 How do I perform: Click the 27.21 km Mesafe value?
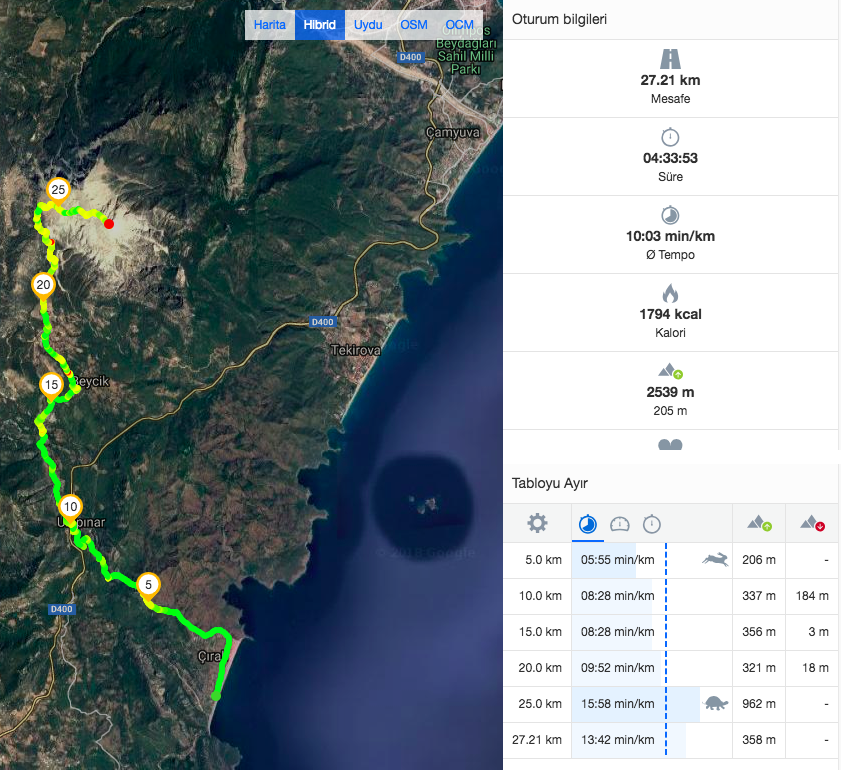coord(670,80)
